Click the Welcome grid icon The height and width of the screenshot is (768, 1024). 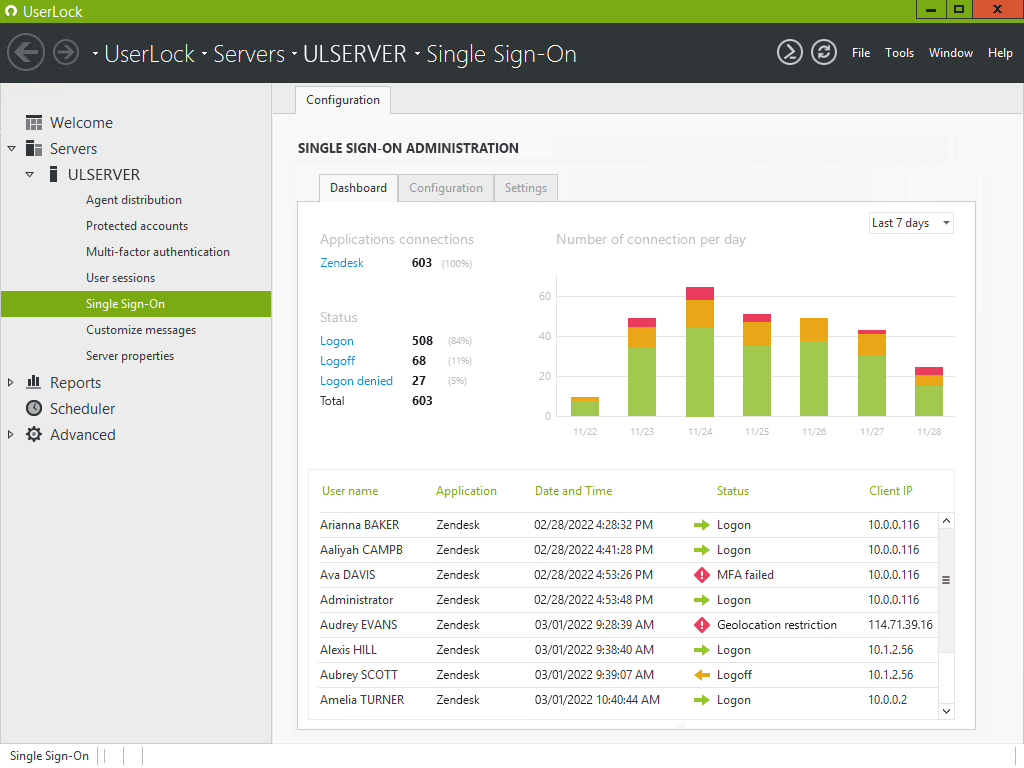click(33, 122)
